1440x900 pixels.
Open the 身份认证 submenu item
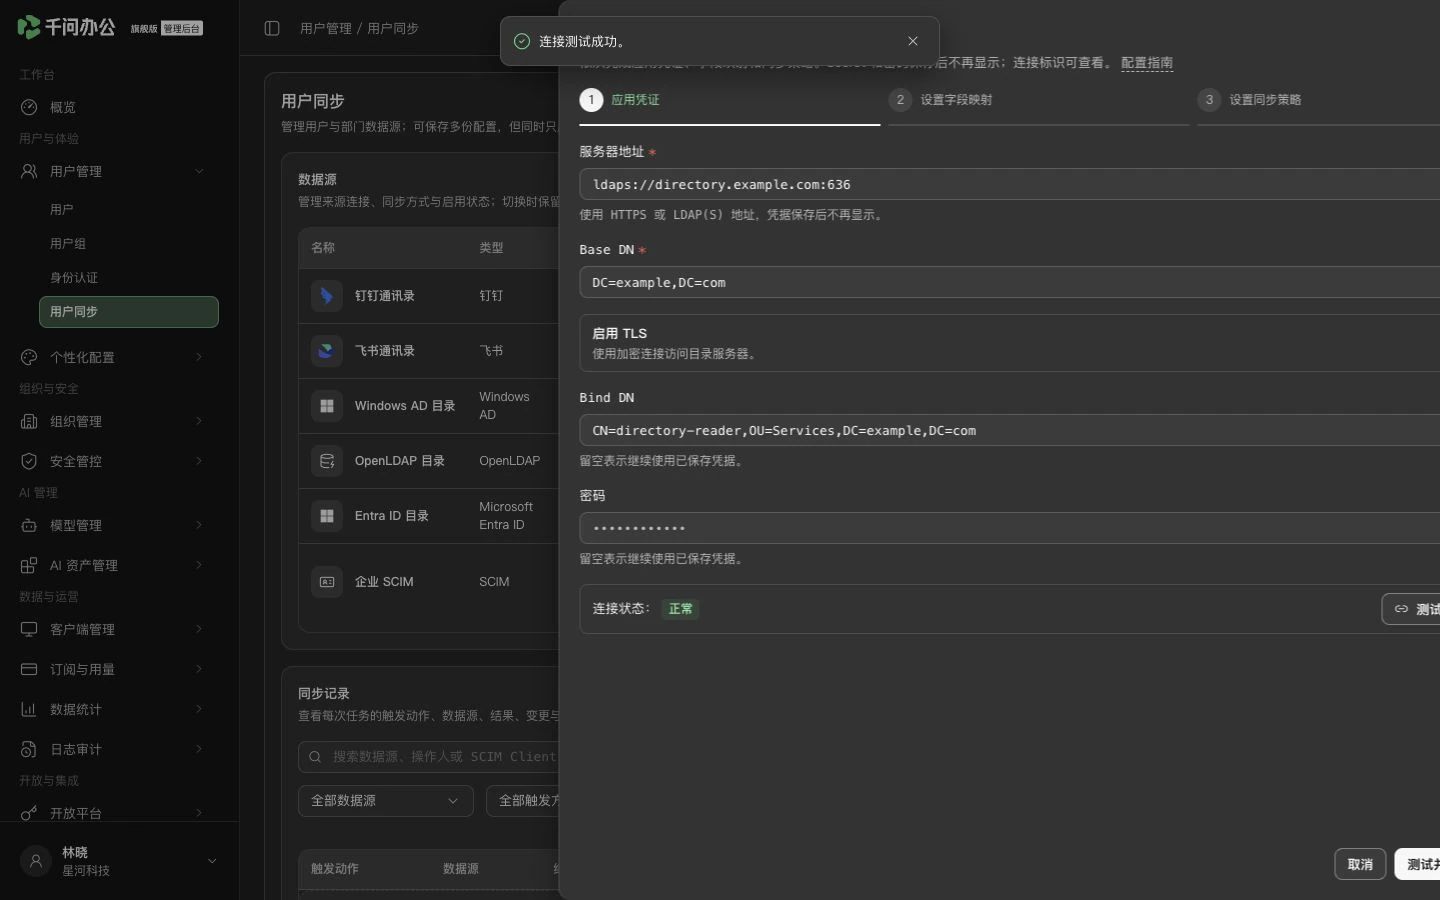click(x=129, y=278)
